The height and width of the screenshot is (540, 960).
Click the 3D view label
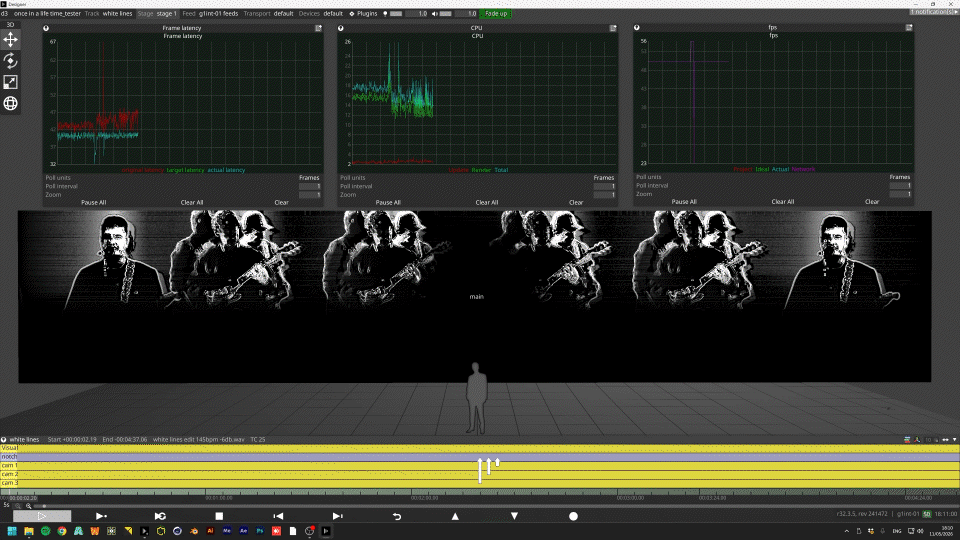(x=10, y=24)
